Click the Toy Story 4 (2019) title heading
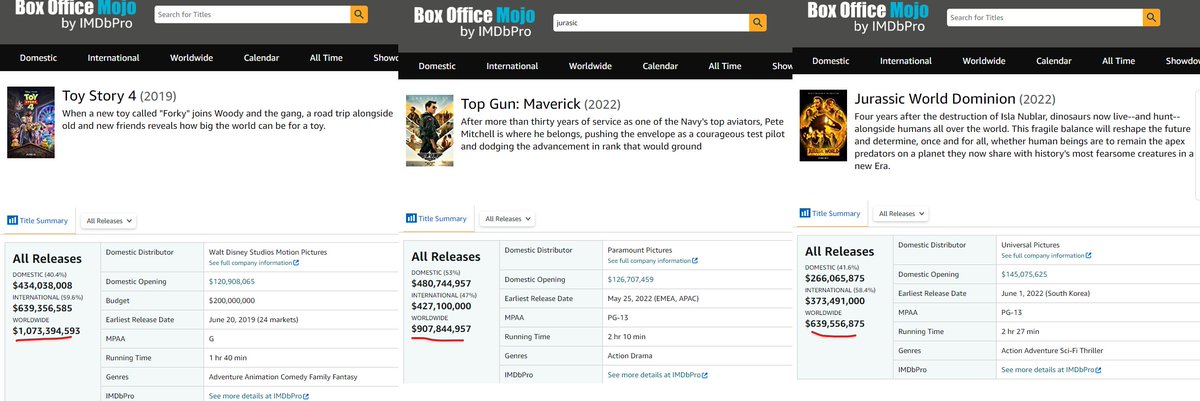The height and width of the screenshot is (401, 1200). tap(119, 96)
